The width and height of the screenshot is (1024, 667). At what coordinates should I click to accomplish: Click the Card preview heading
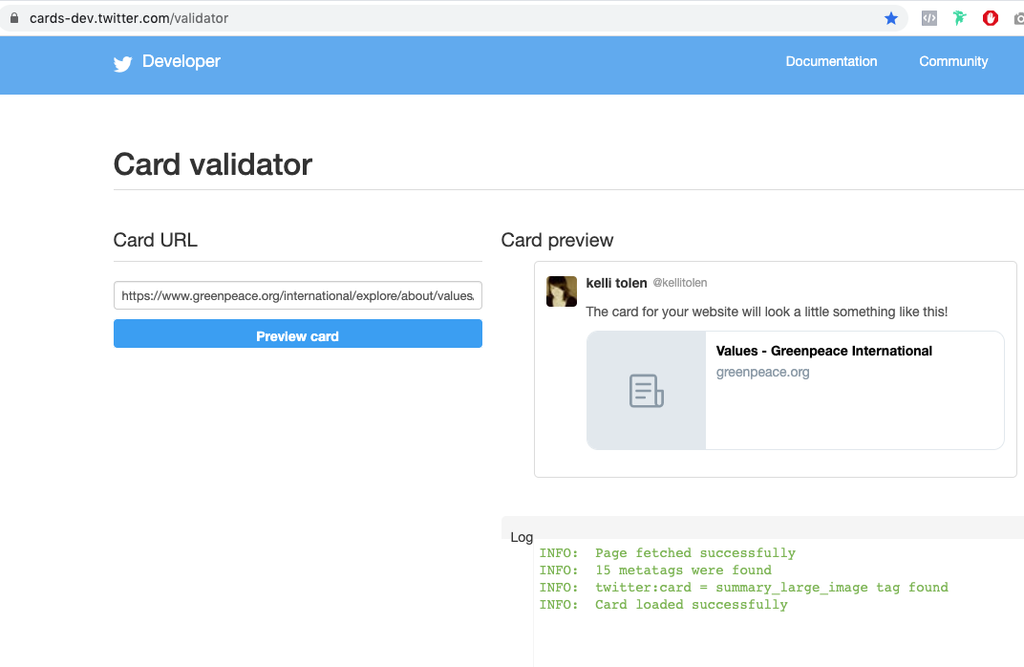coord(557,240)
